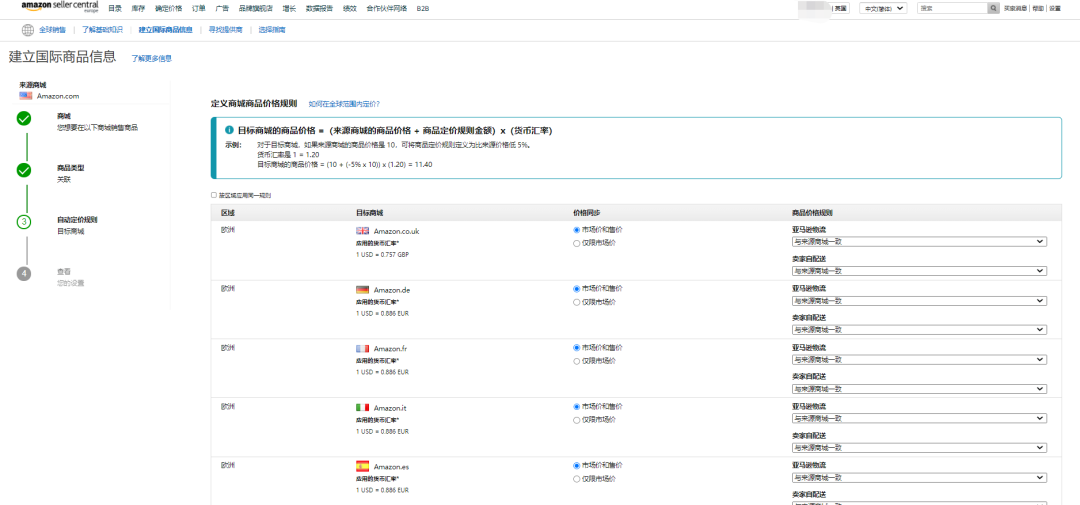
Task: Open the 品牌旗舰店 menu
Action: coord(256,8)
